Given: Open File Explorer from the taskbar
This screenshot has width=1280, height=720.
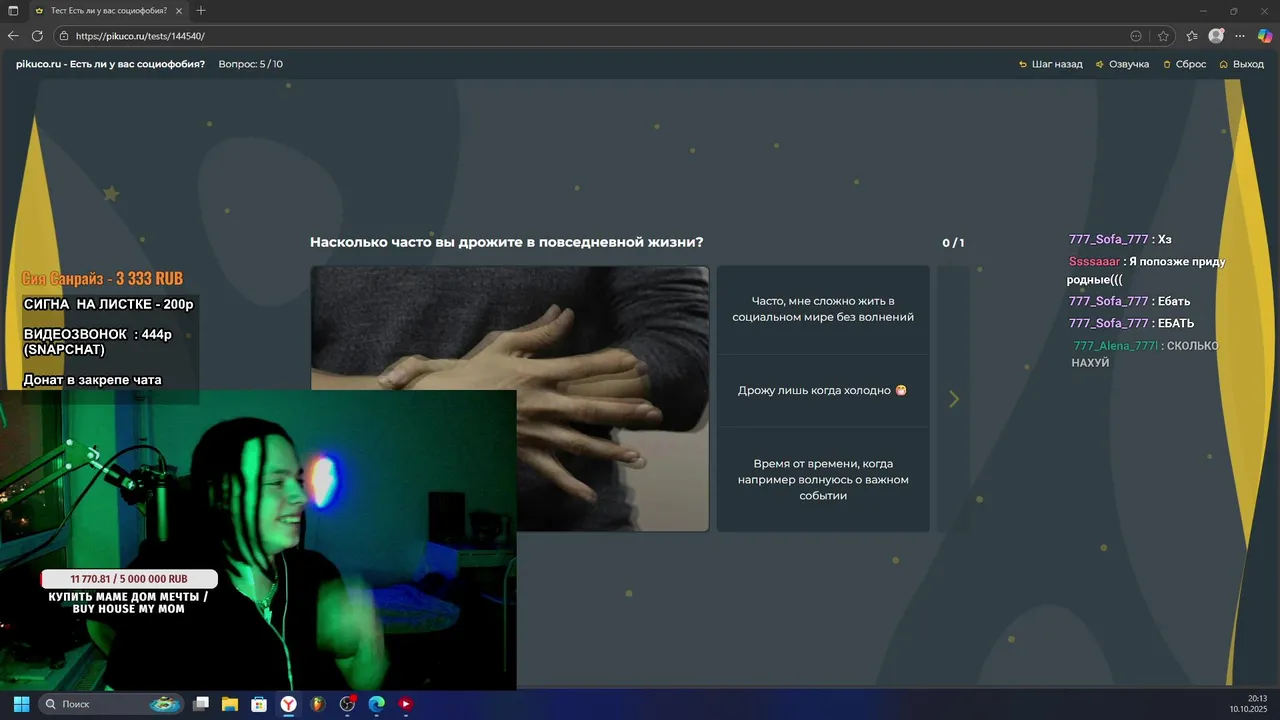Looking at the screenshot, I should [230, 704].
